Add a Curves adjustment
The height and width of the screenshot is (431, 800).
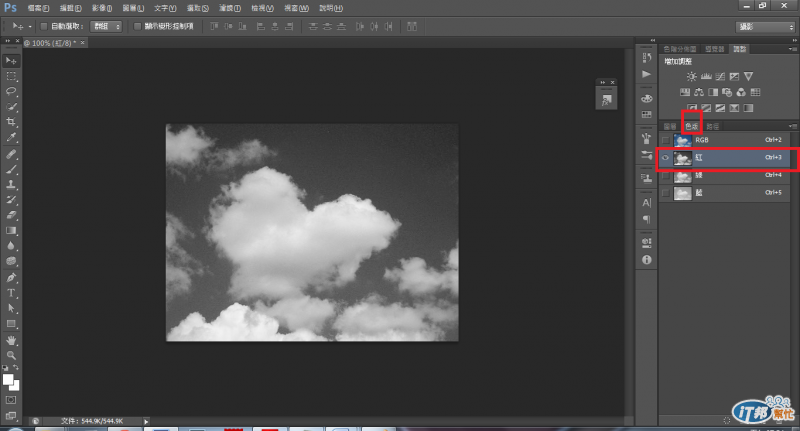click(720, 77)
